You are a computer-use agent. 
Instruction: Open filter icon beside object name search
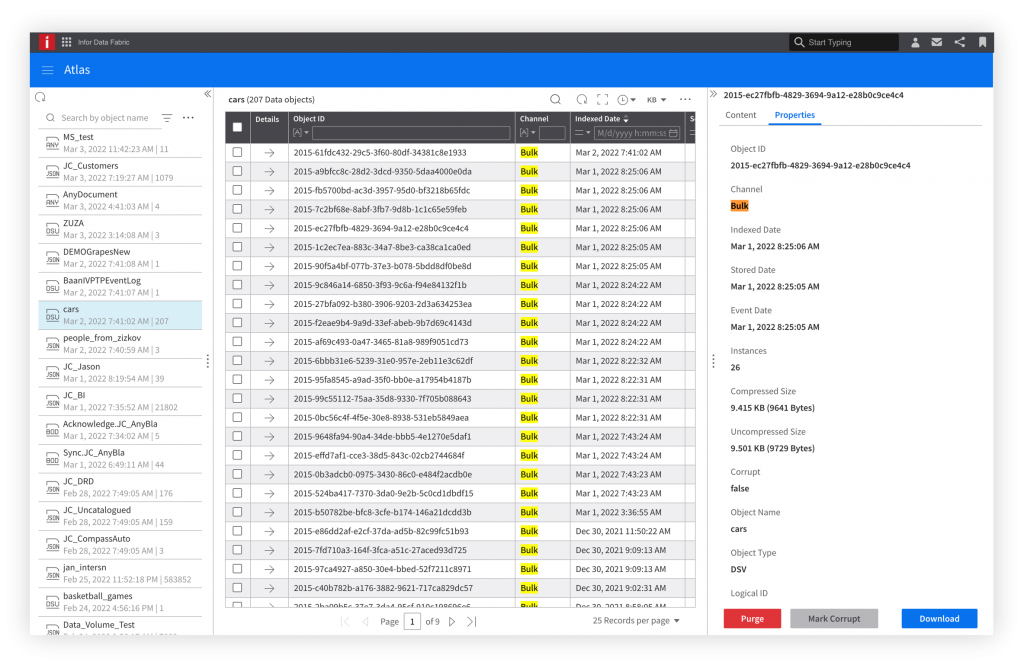click(167, 118)
